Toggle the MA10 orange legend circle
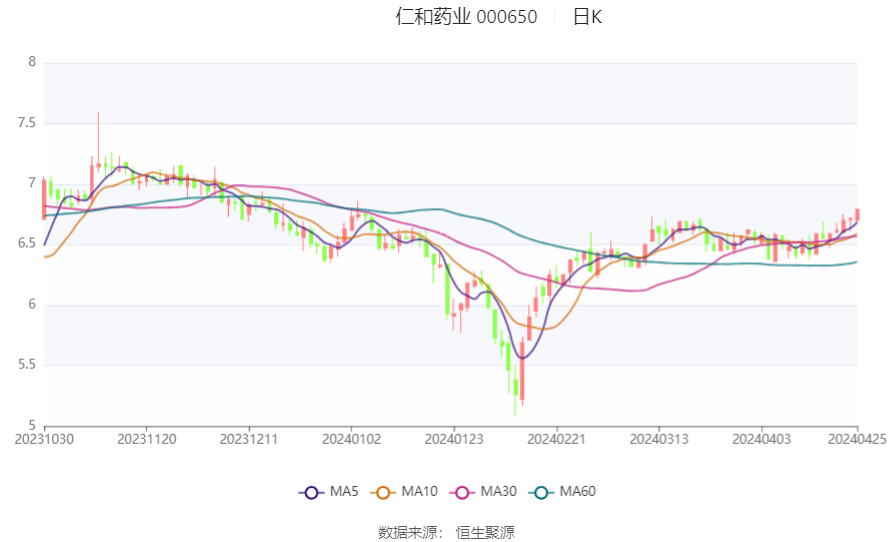 383,492
